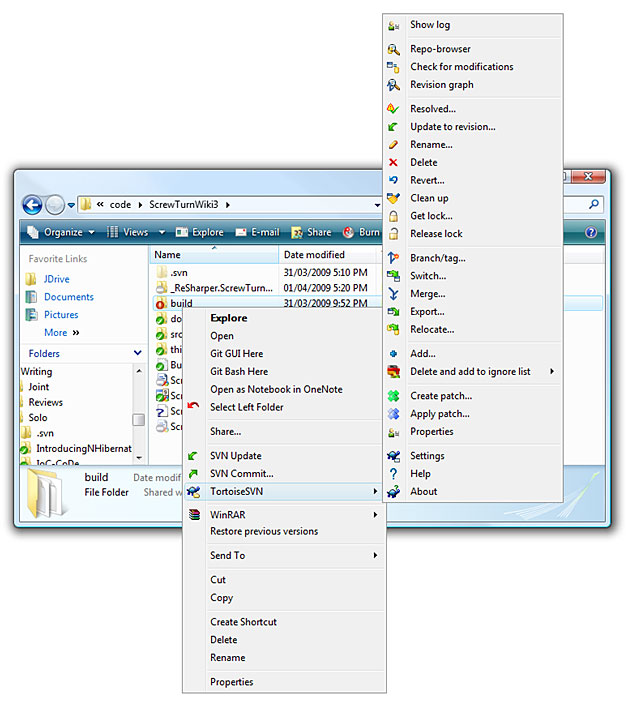The height and width of the screenshot is (710, 628).
Task: Sort by the Name column header
Action: (214, 255)
